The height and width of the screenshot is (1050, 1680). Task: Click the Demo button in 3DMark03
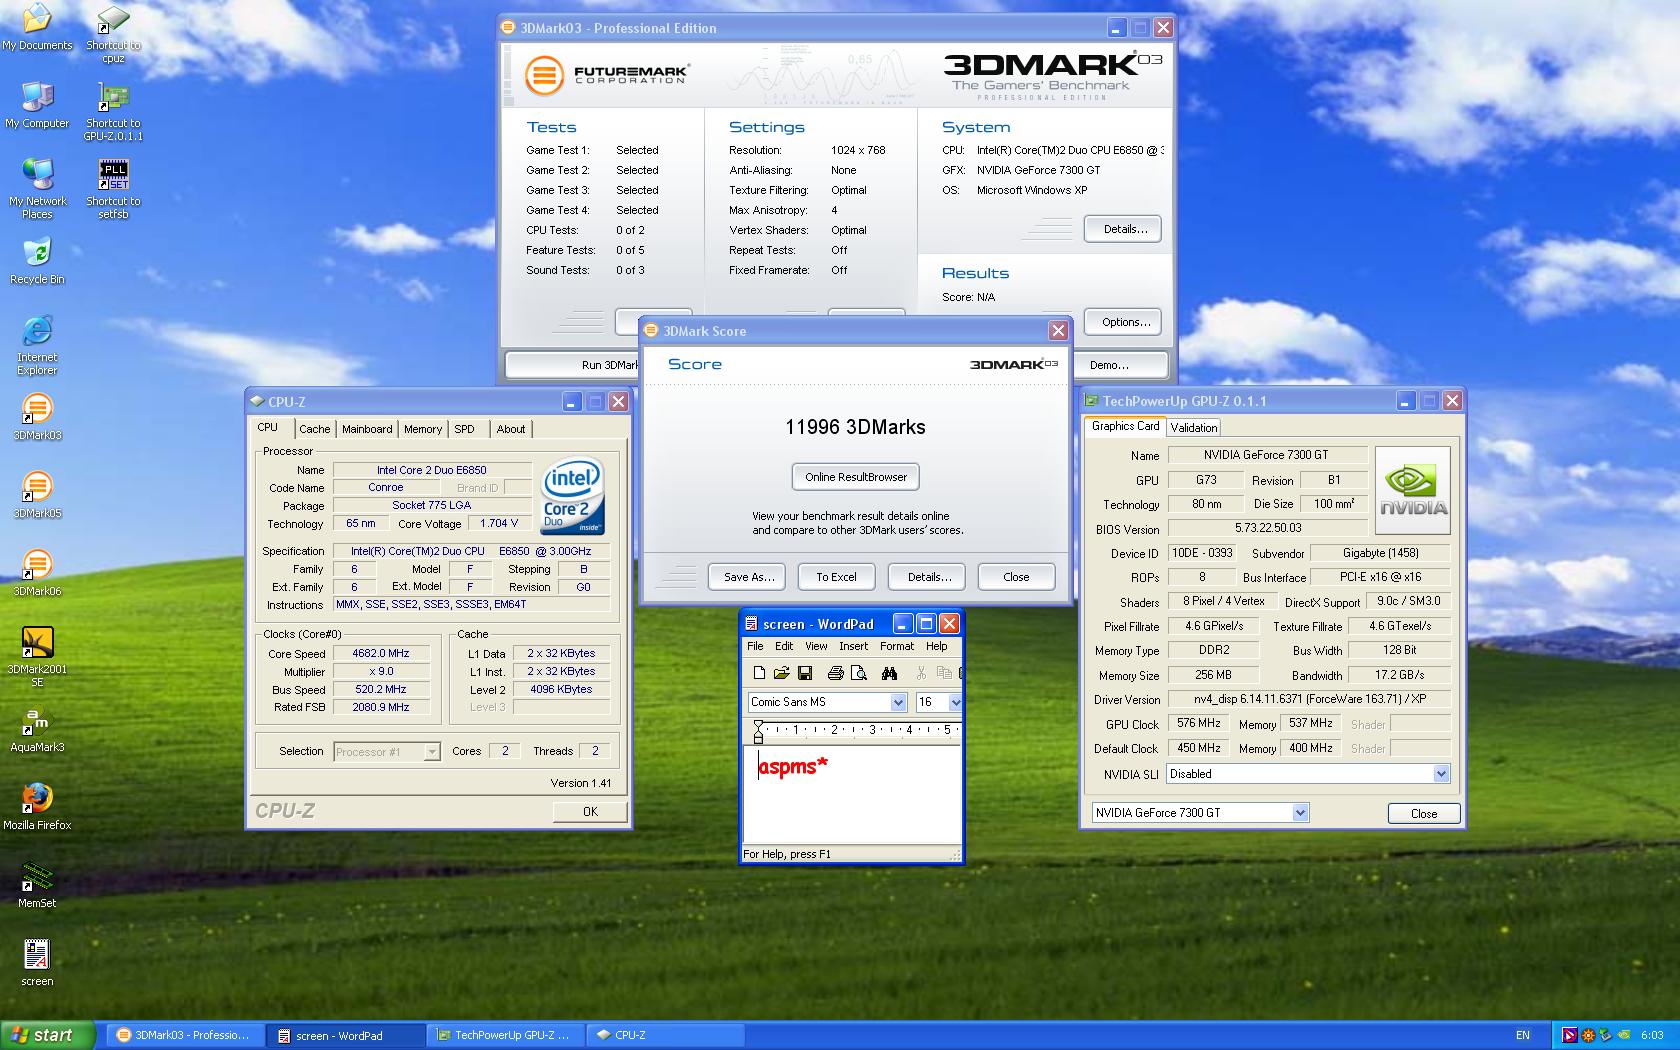point(1118,365)
